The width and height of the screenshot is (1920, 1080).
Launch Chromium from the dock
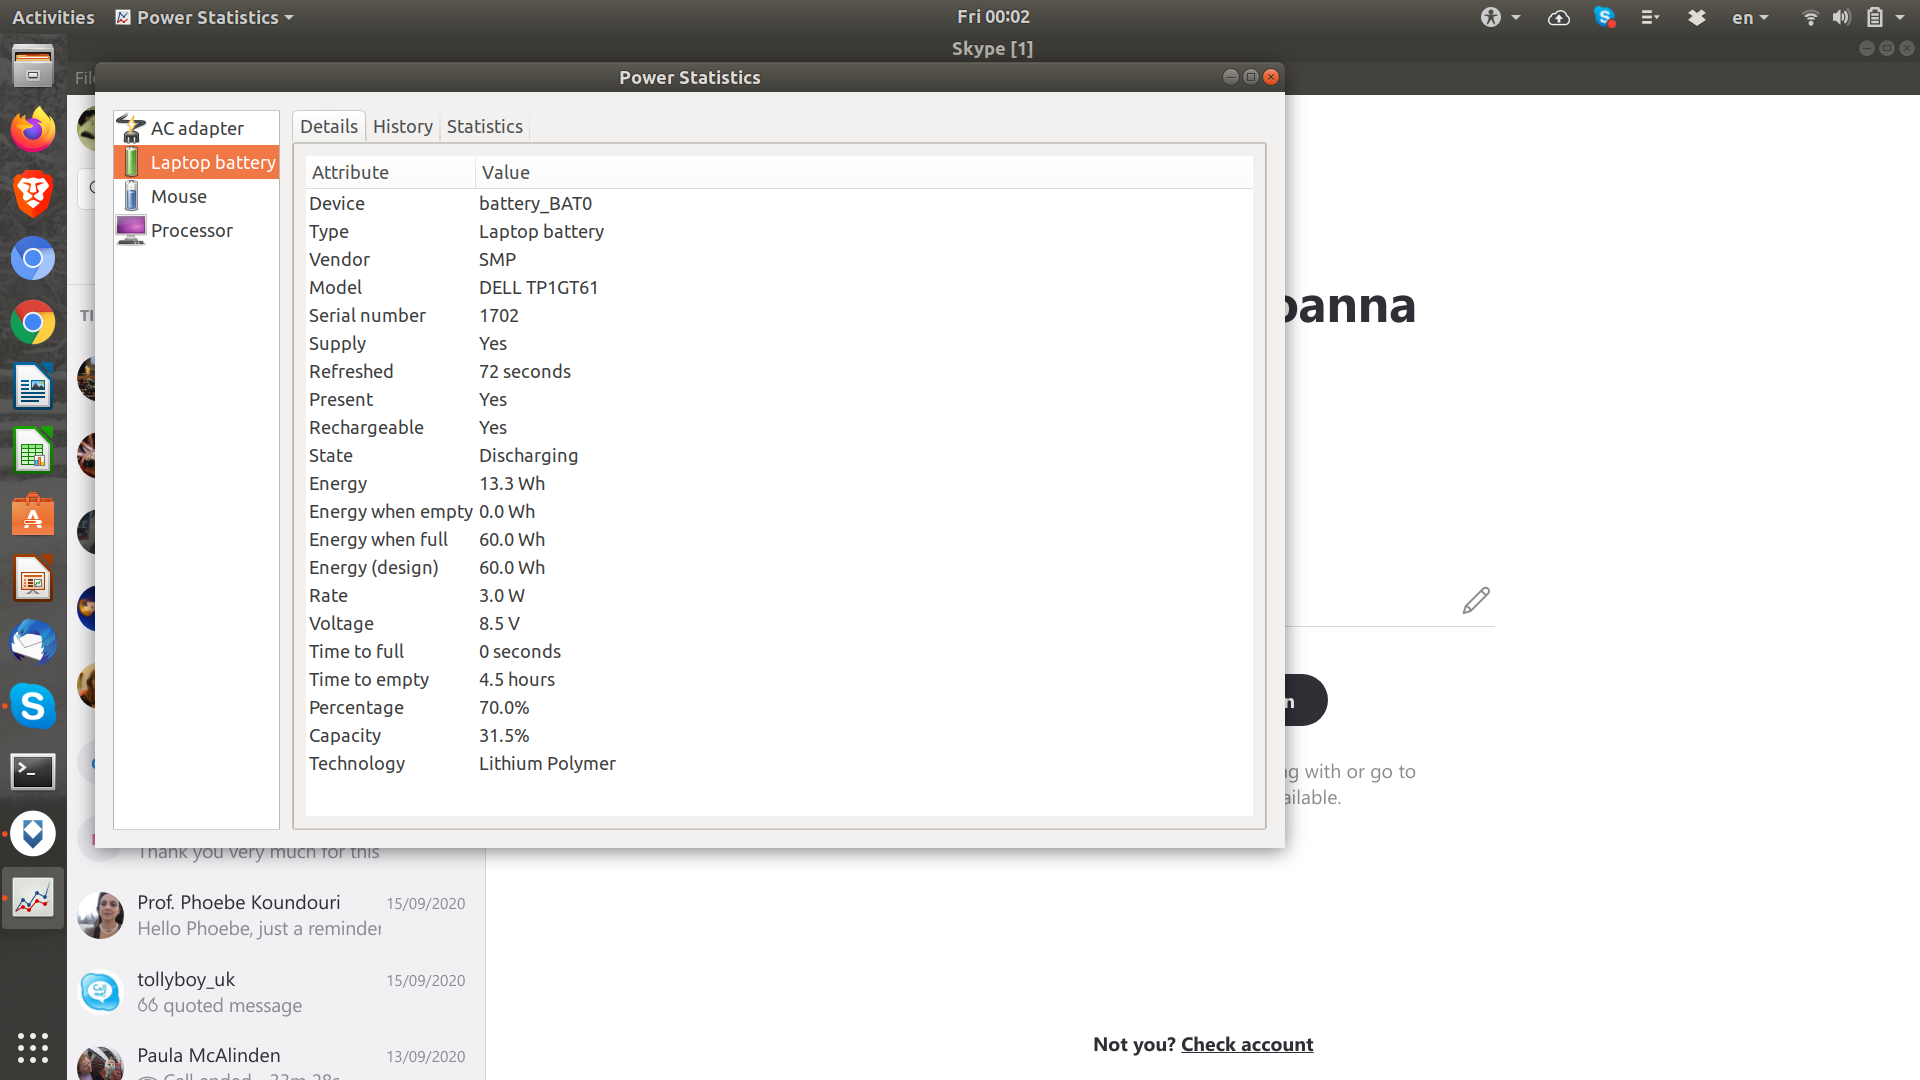pyautogui.click(x=33, y=258)
